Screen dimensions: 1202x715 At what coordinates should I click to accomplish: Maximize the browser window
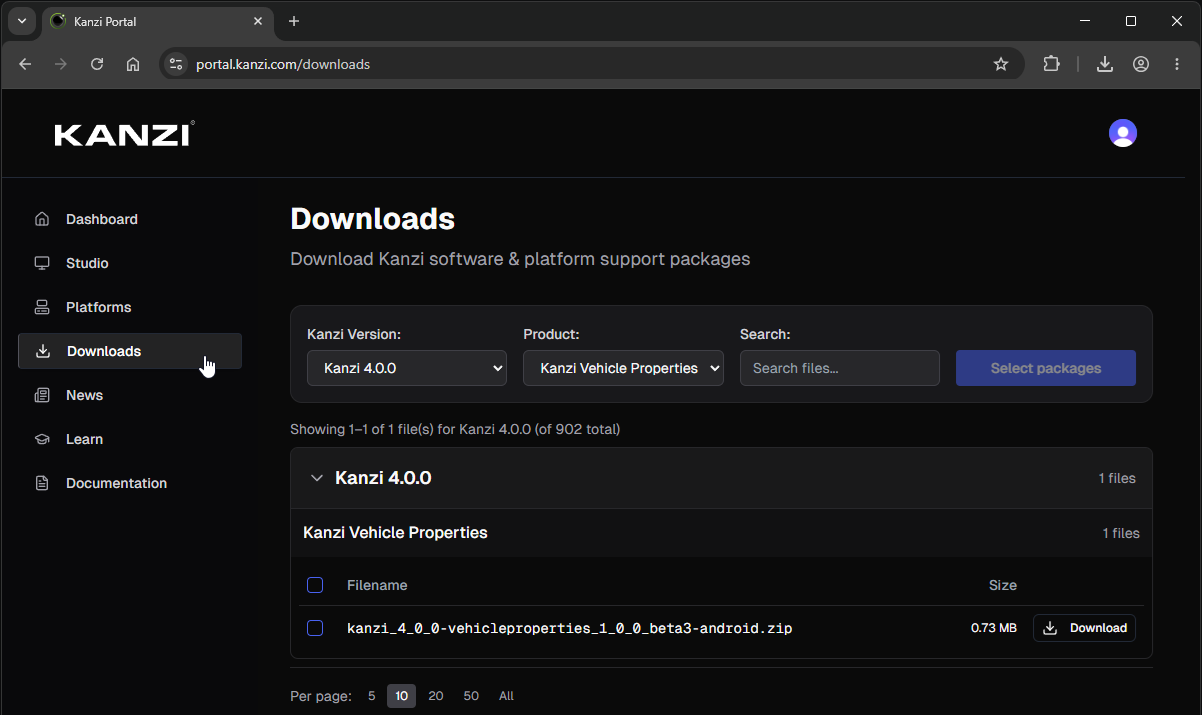pos(1131,21)
